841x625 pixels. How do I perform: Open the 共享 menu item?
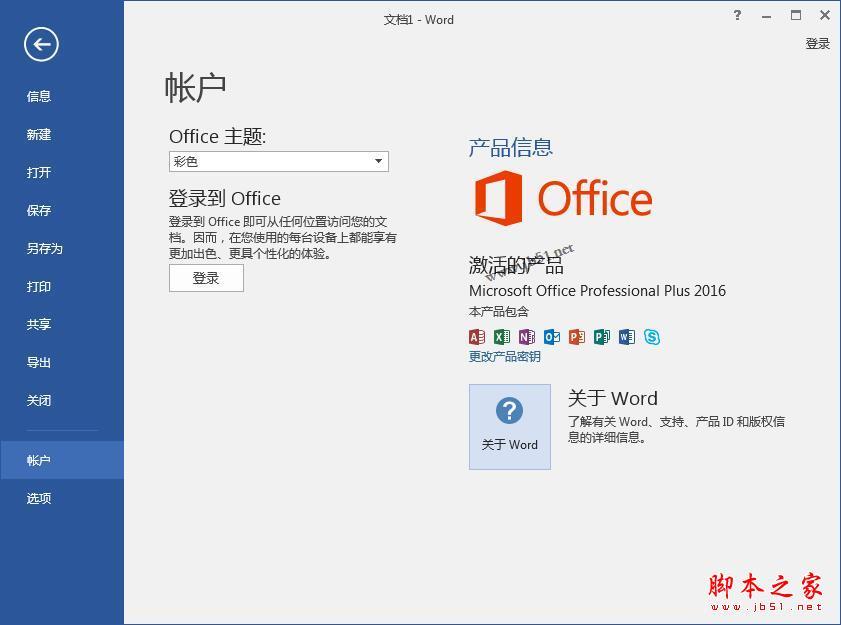[x=39, y=325]
